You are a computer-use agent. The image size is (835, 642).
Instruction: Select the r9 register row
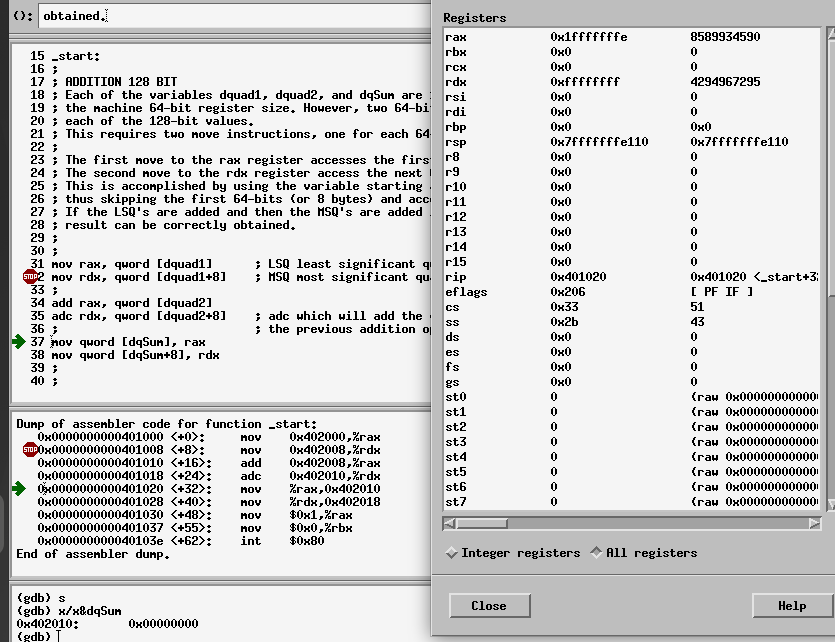(632, 171)
